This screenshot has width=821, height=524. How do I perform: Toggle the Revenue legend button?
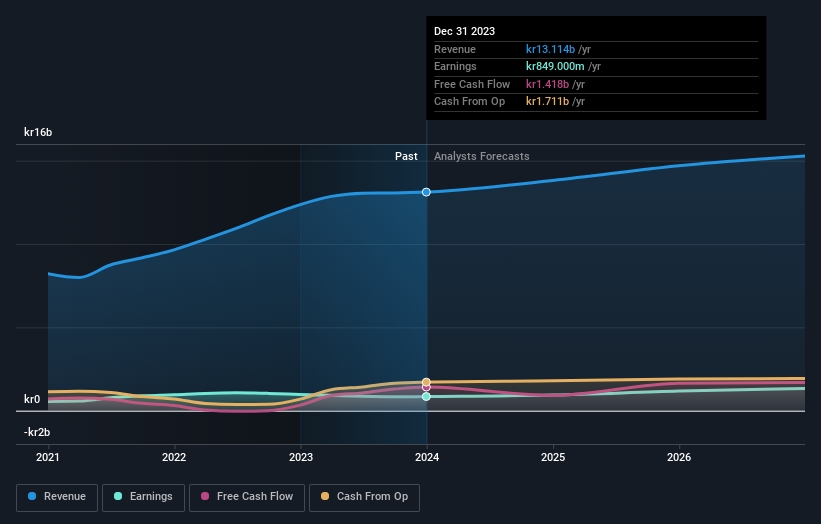coord(57,497)
